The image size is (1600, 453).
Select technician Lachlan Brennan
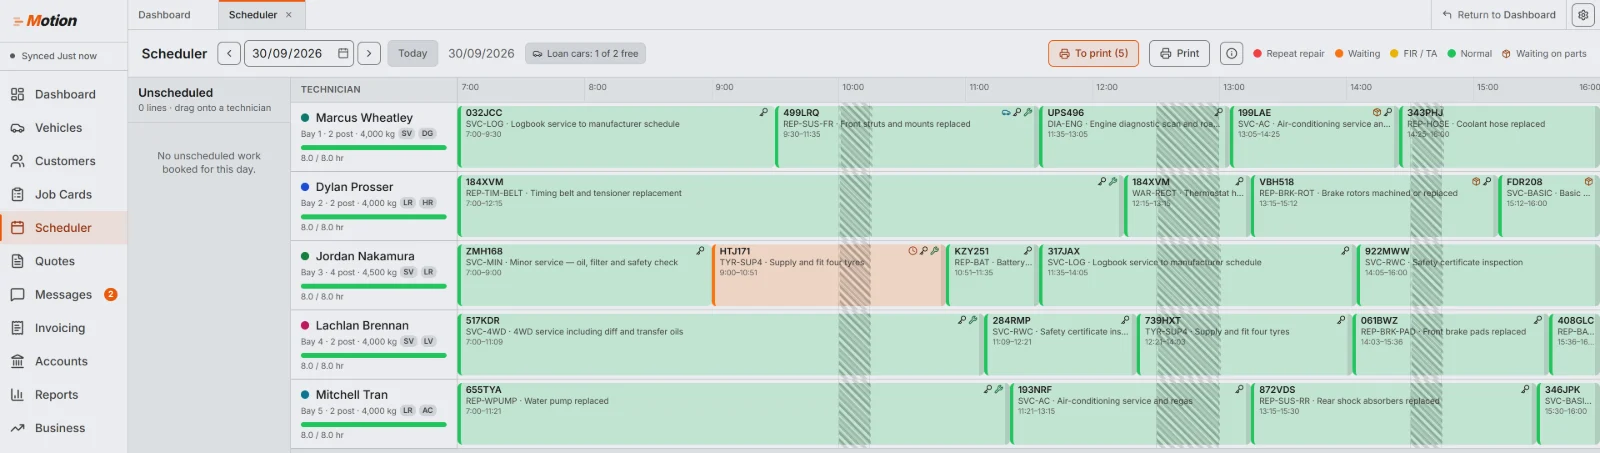point(362,325)
